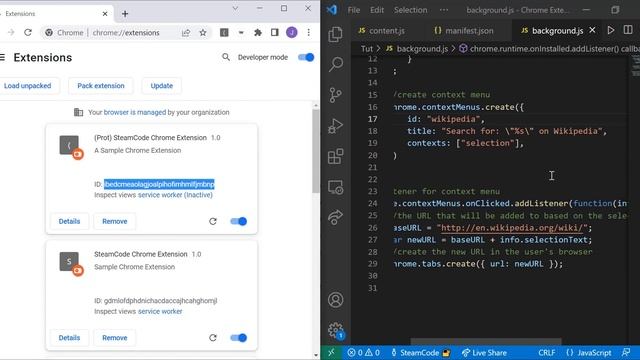640x360 pixels.
Task: Open the Selection menu in VS Code
Action: tap(410, 10)
